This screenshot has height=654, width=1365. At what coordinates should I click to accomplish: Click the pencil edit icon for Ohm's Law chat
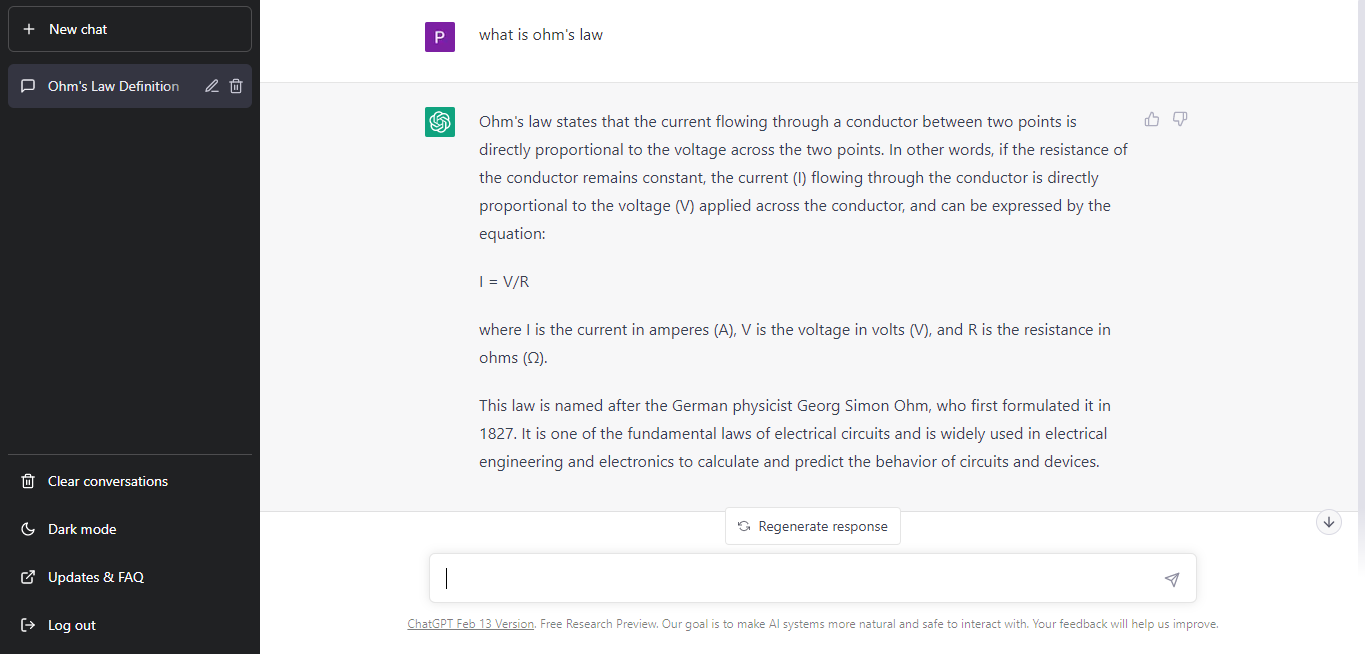click(x=212, y=86)
